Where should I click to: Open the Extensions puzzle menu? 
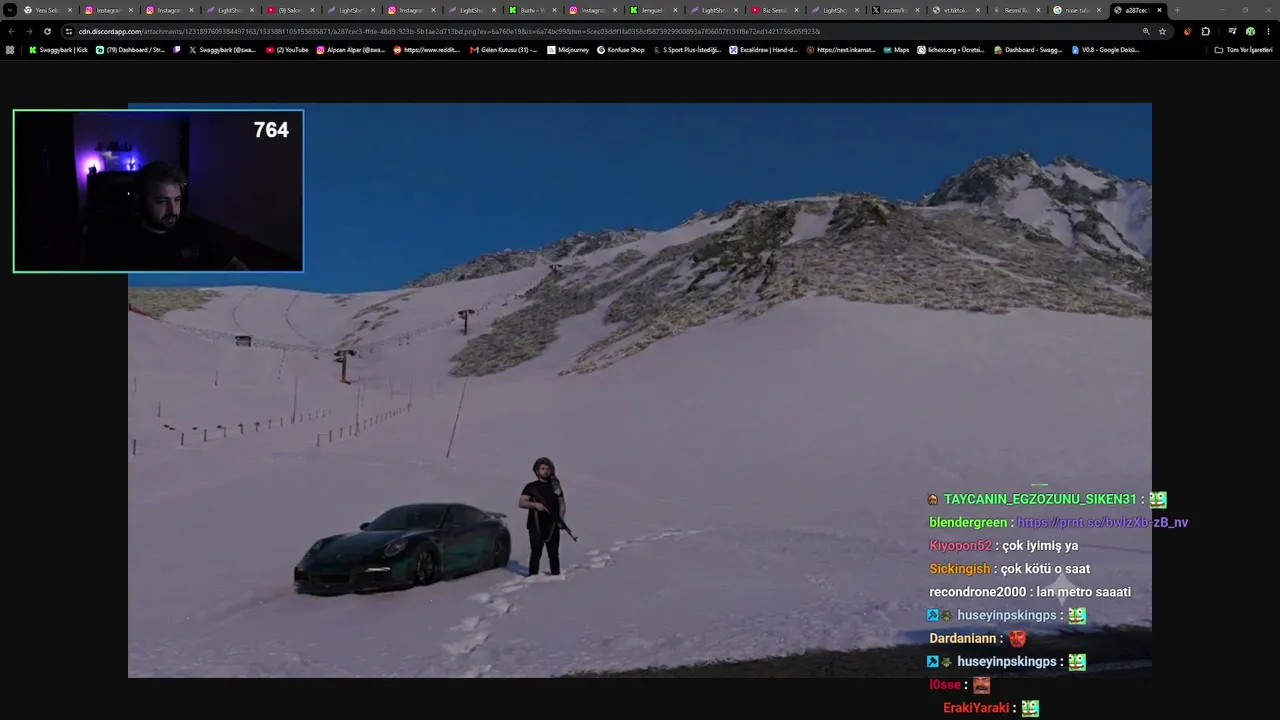1205,31
